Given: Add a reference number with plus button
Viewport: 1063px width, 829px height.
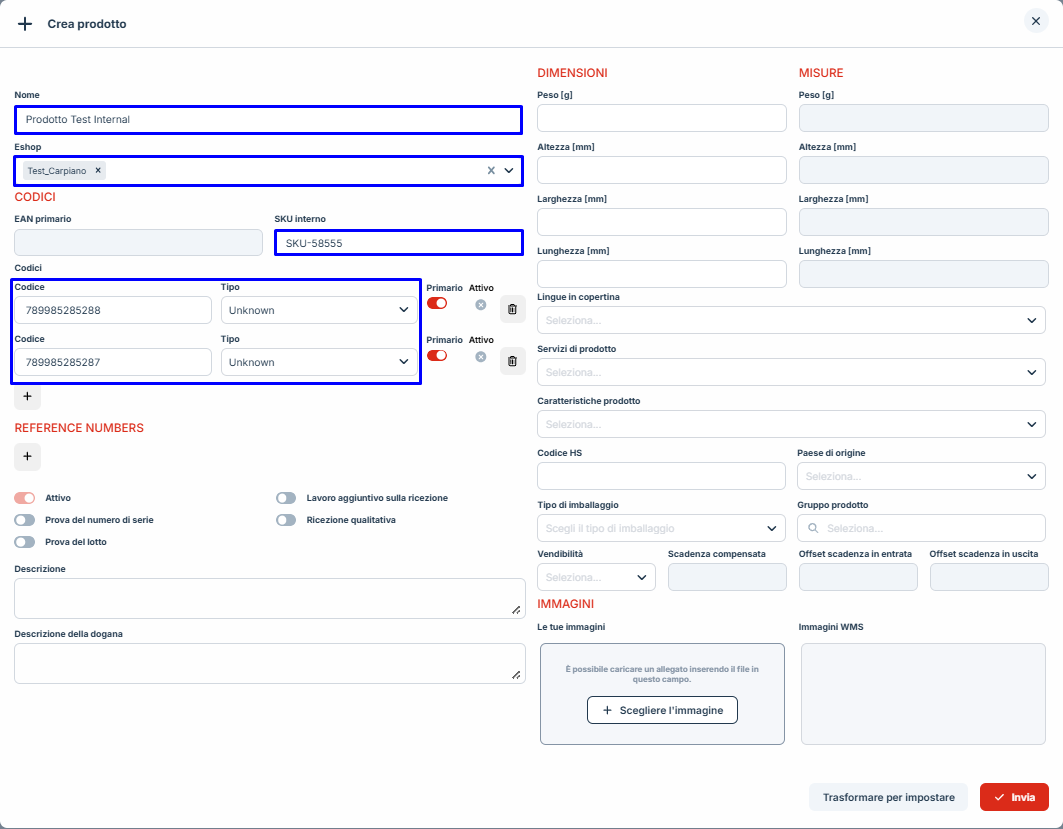Looking at the screenshot, I should [x=27, y=457].
